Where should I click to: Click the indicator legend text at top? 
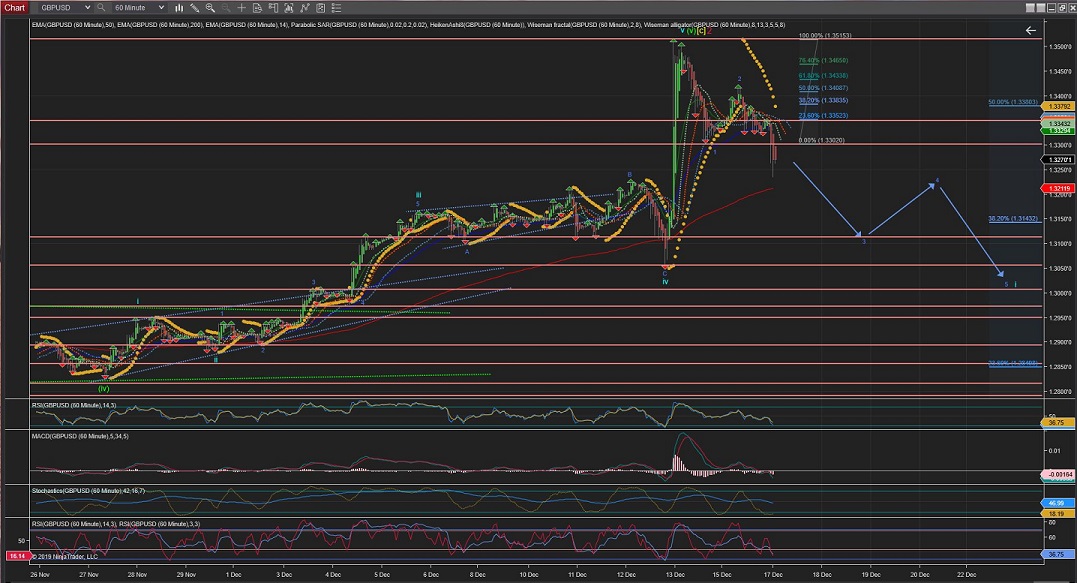click(408, 25)
